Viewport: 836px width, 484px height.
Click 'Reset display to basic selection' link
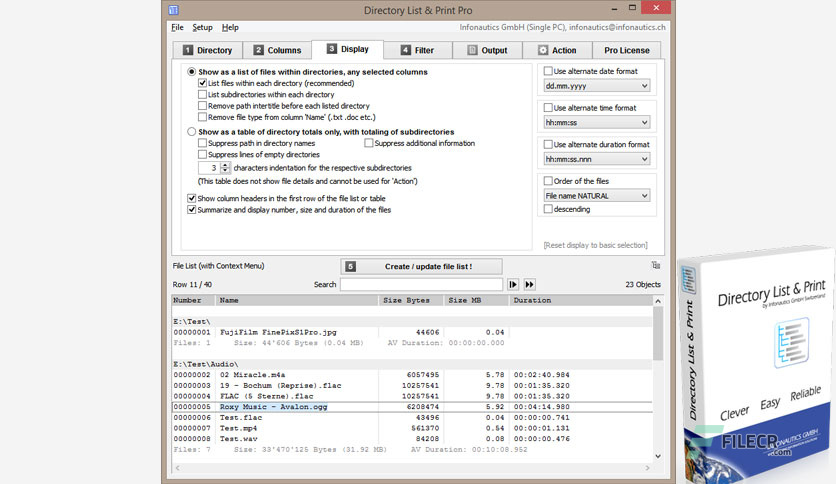pos(596,245)
